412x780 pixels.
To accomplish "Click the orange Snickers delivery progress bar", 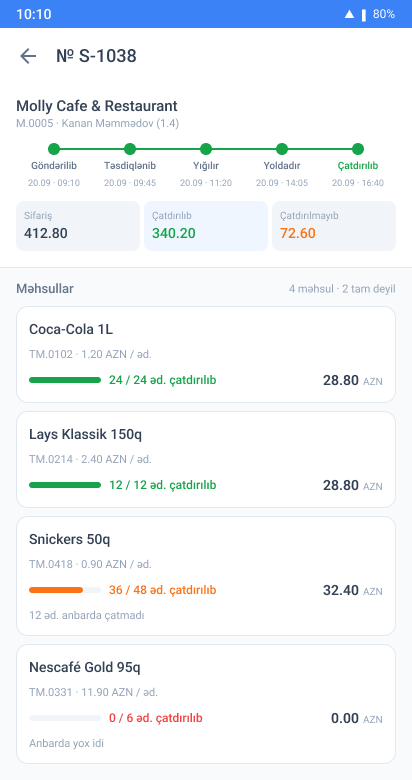I will pyautogui.click(x=65, y=590).
